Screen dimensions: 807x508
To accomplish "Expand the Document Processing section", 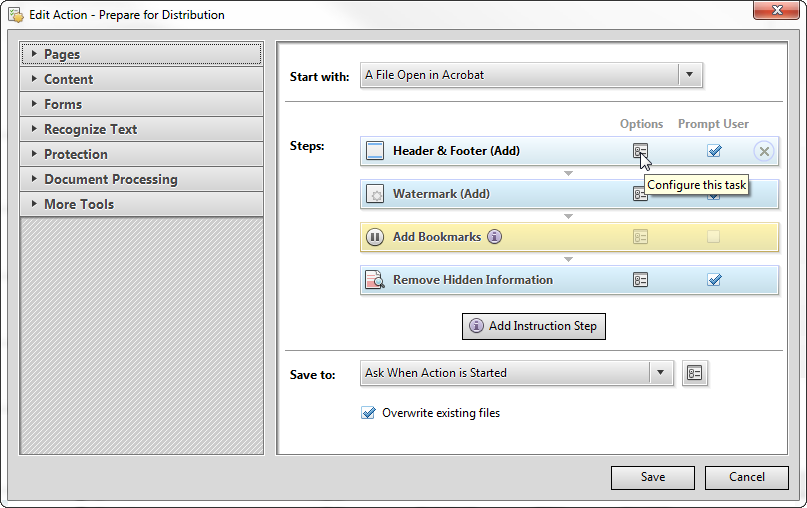I will (x=141, y=179).
